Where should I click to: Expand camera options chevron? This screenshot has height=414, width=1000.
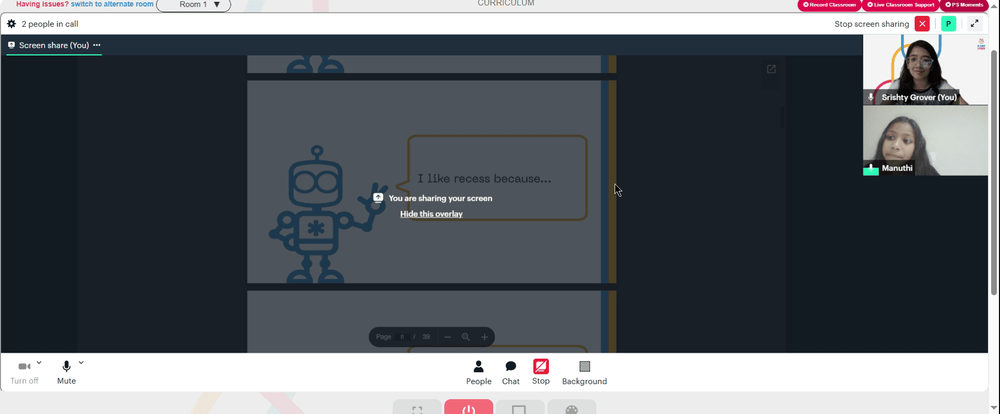pyautogui.click(x=39, y=363)
